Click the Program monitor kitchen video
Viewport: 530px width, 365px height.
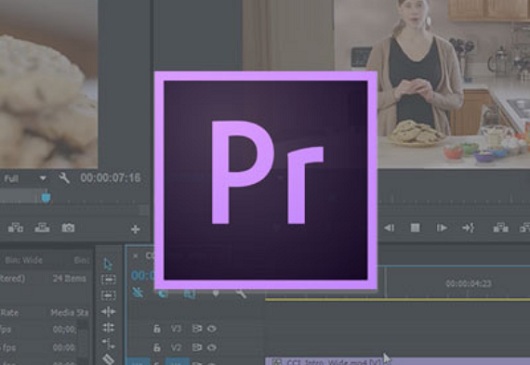453,84
